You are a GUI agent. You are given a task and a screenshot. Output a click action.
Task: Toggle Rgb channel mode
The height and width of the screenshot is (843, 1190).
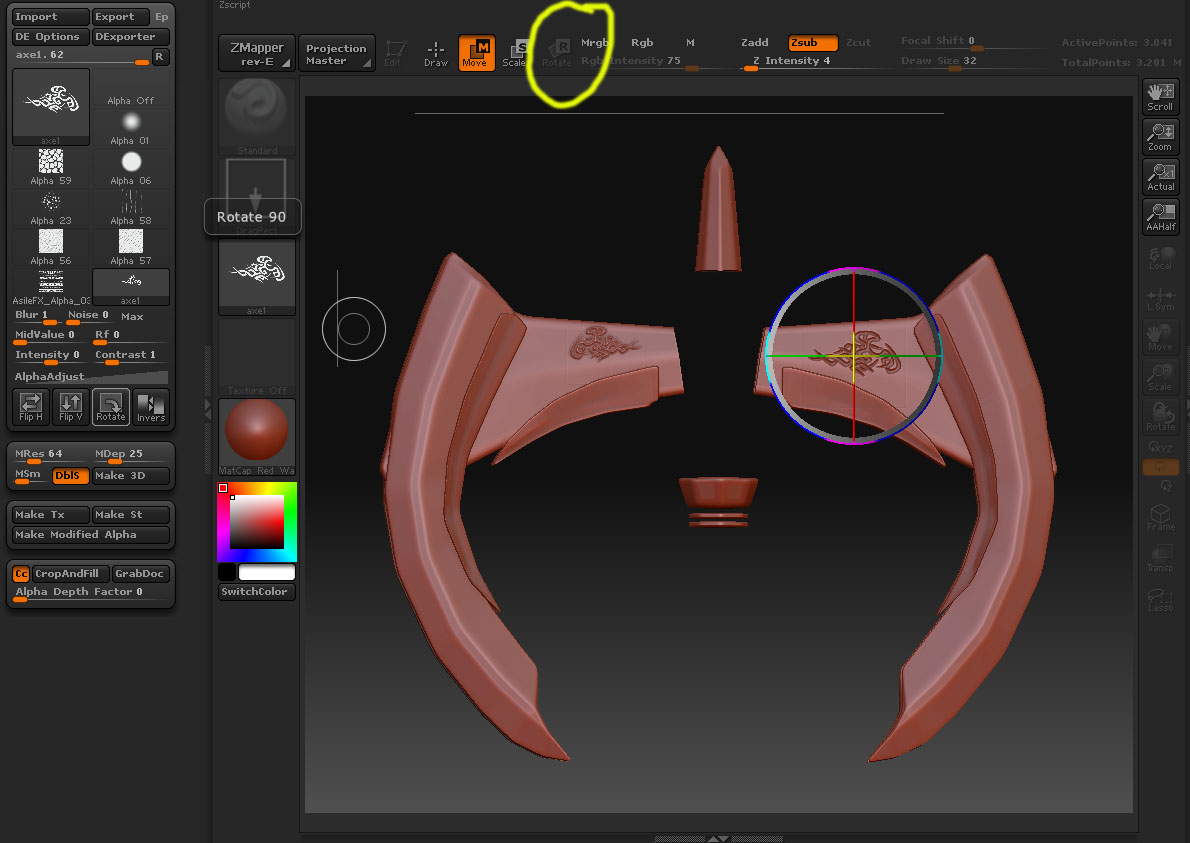(642, 42)
